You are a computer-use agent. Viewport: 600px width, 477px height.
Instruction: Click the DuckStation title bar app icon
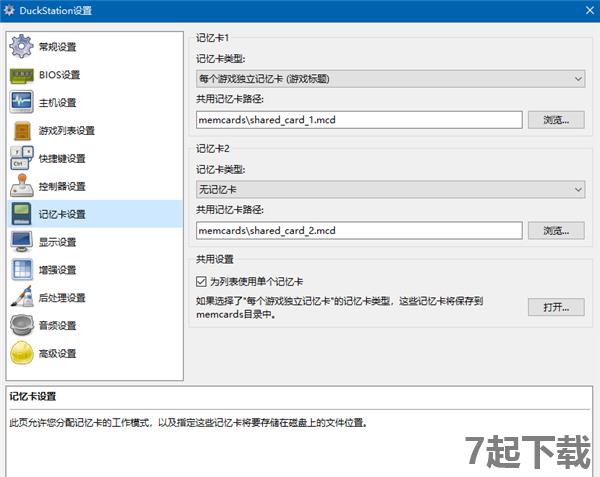click(9, 10)
